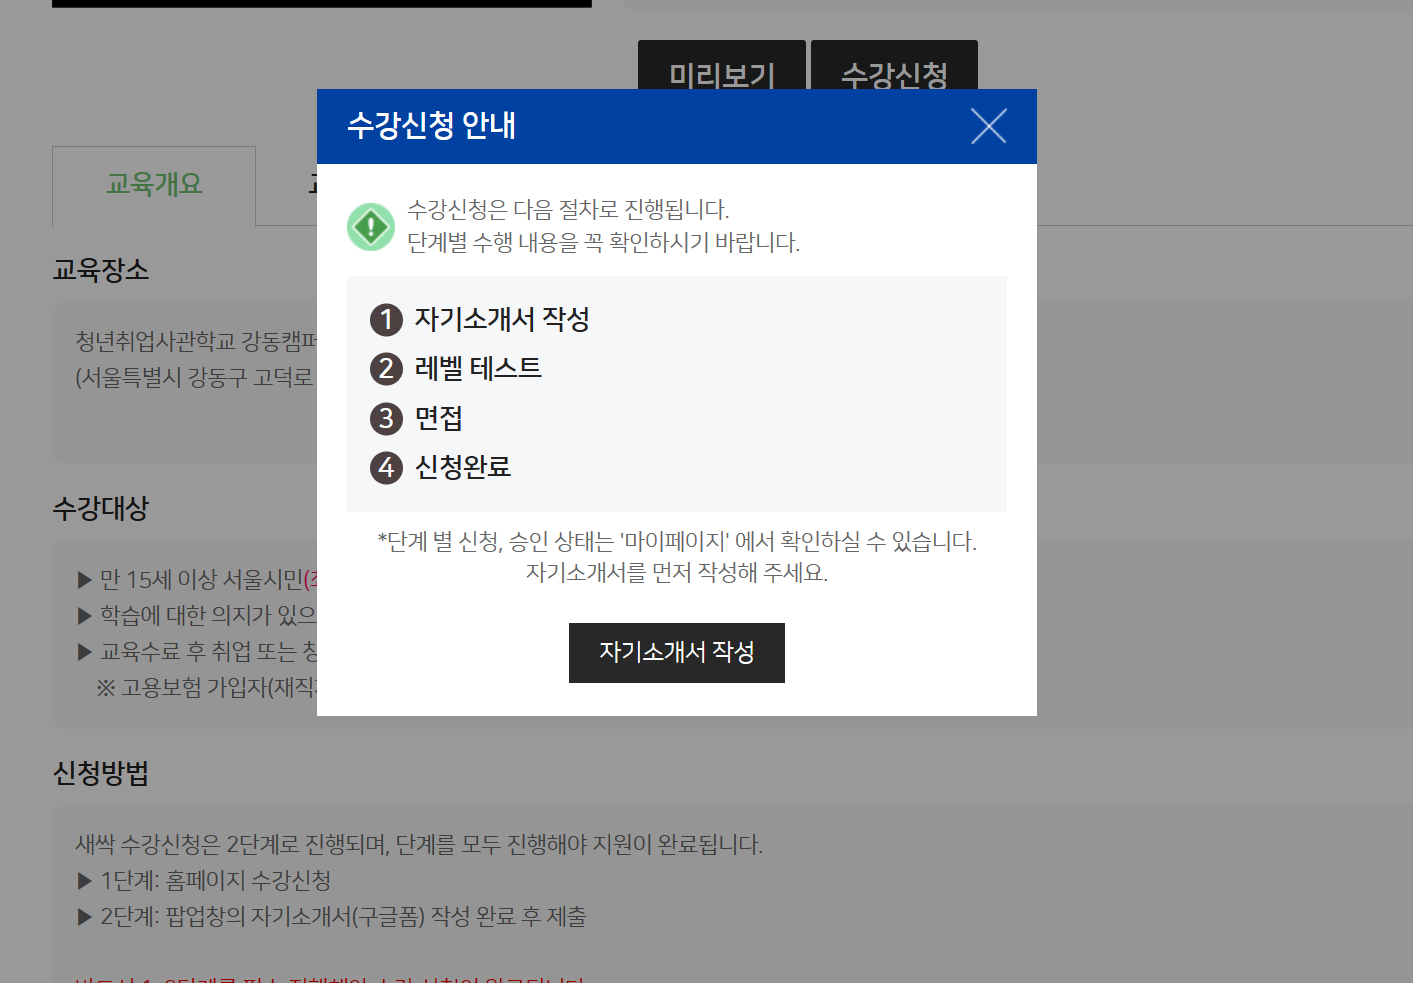Click the 자기소개서 작성 button
The width and height of the screenshot is (1413, 983).
(x=676, y=653)
